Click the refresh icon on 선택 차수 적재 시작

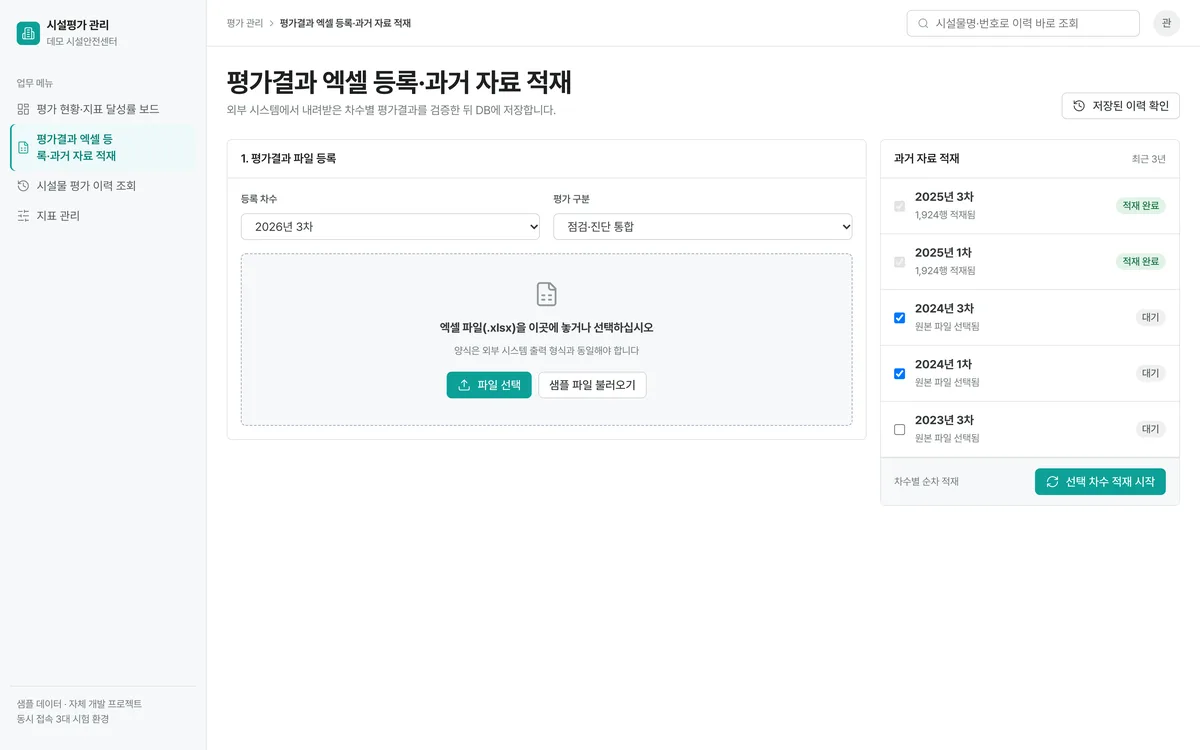click(x=1052, y=482)
